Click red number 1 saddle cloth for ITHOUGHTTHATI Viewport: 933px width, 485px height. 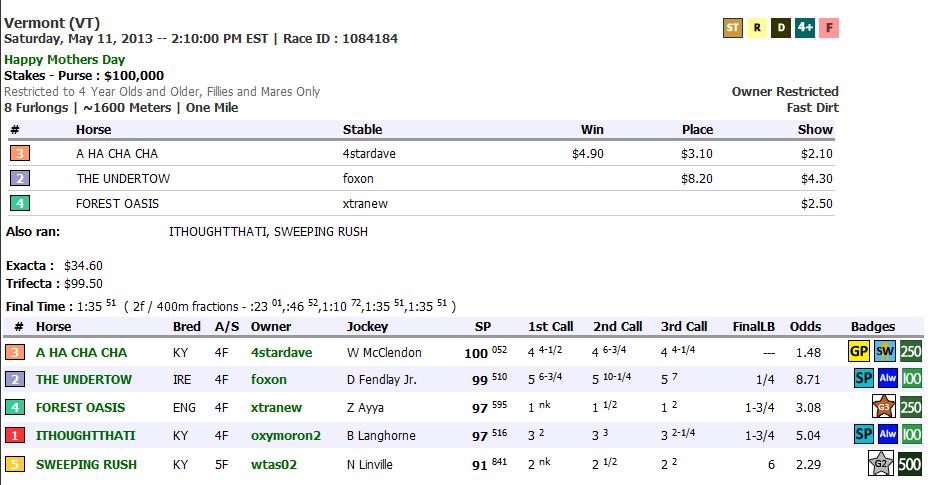(17, 436)
